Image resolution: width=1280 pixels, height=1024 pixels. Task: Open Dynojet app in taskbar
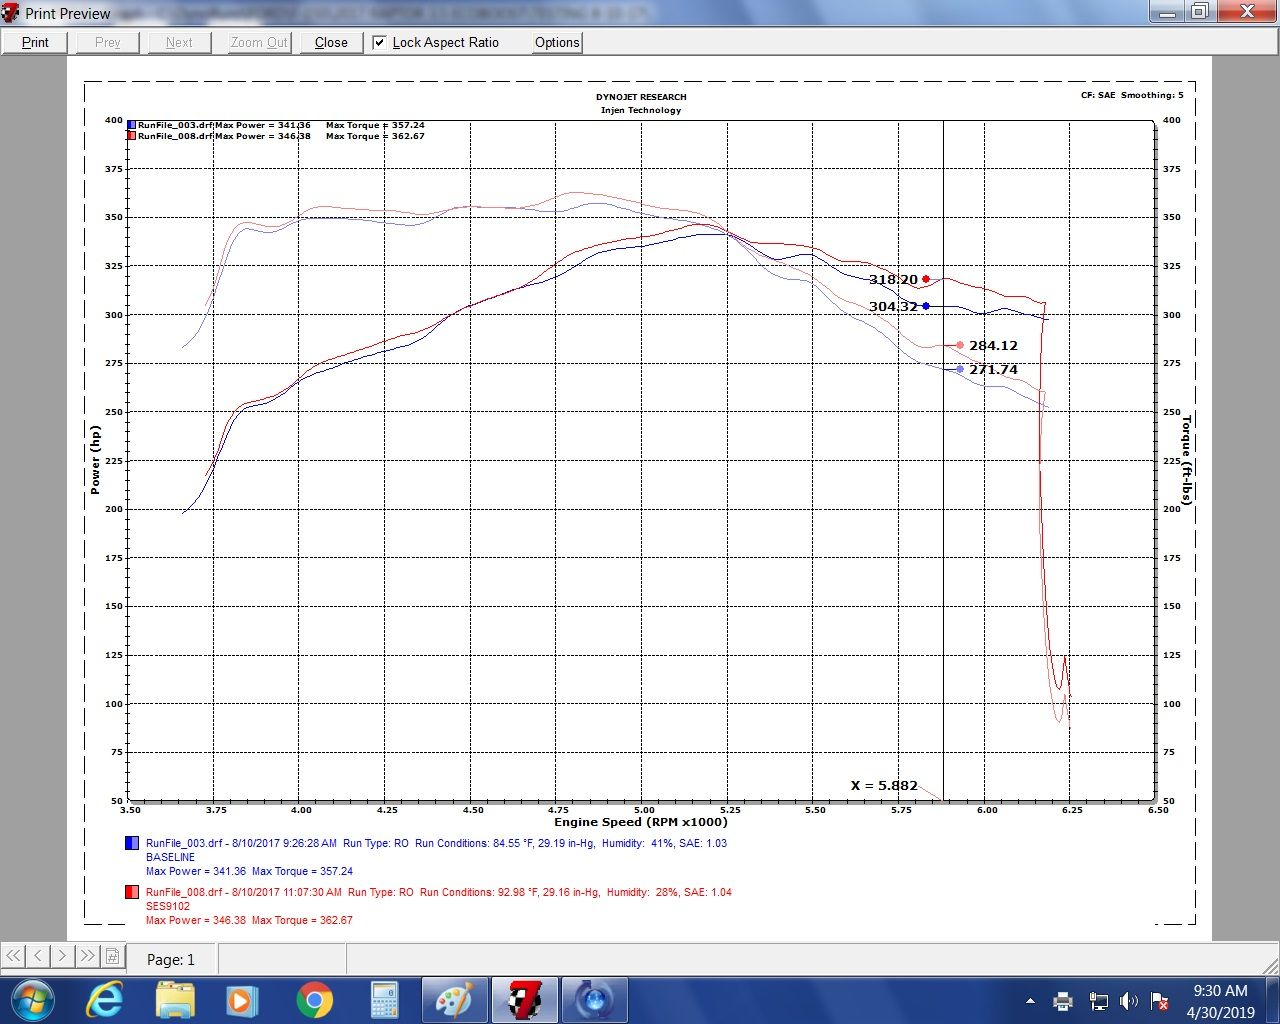(525, 999)
